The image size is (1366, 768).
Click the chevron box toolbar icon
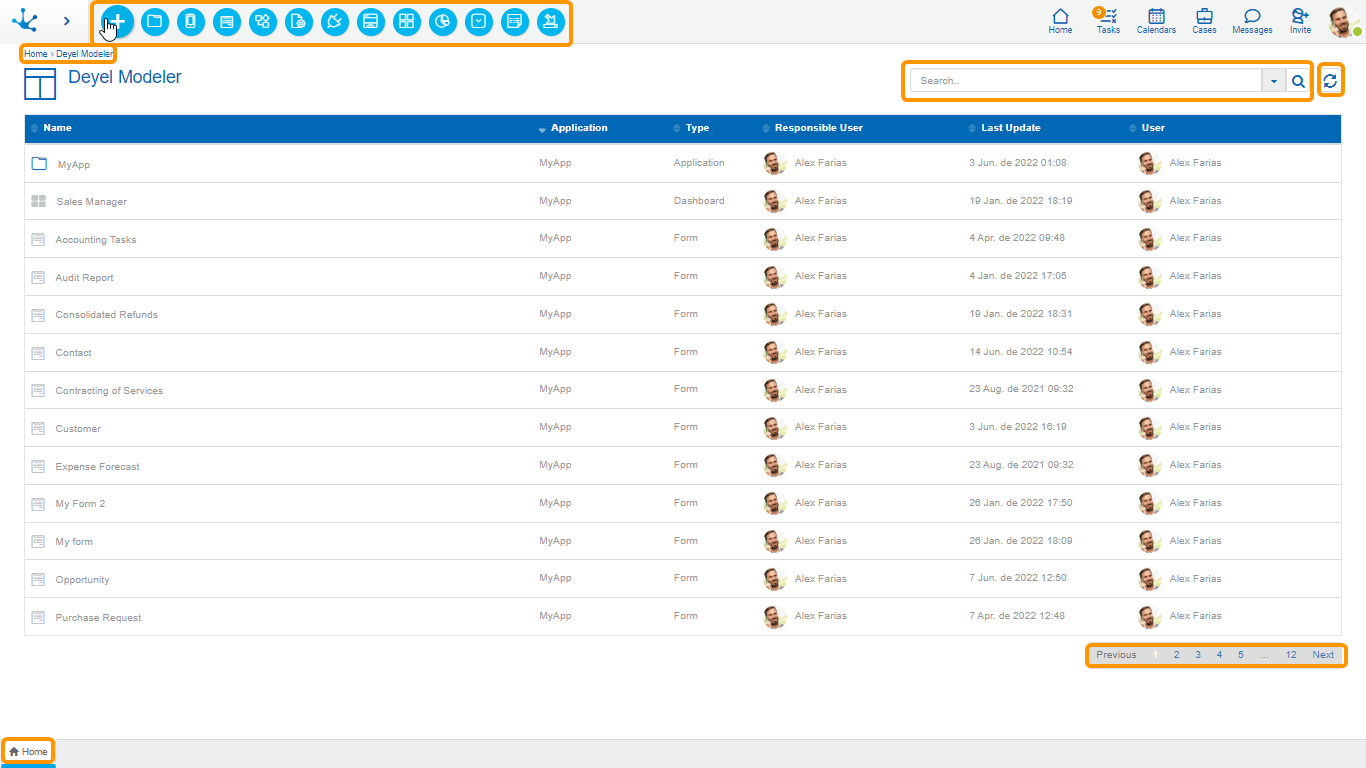[x=479, y=21]
